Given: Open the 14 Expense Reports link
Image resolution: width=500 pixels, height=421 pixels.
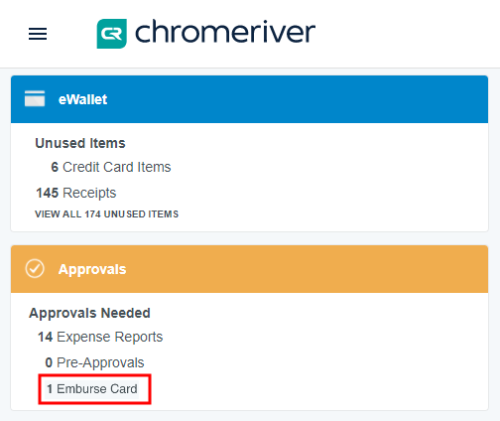Looking at the screenshot, I should 100,337.
